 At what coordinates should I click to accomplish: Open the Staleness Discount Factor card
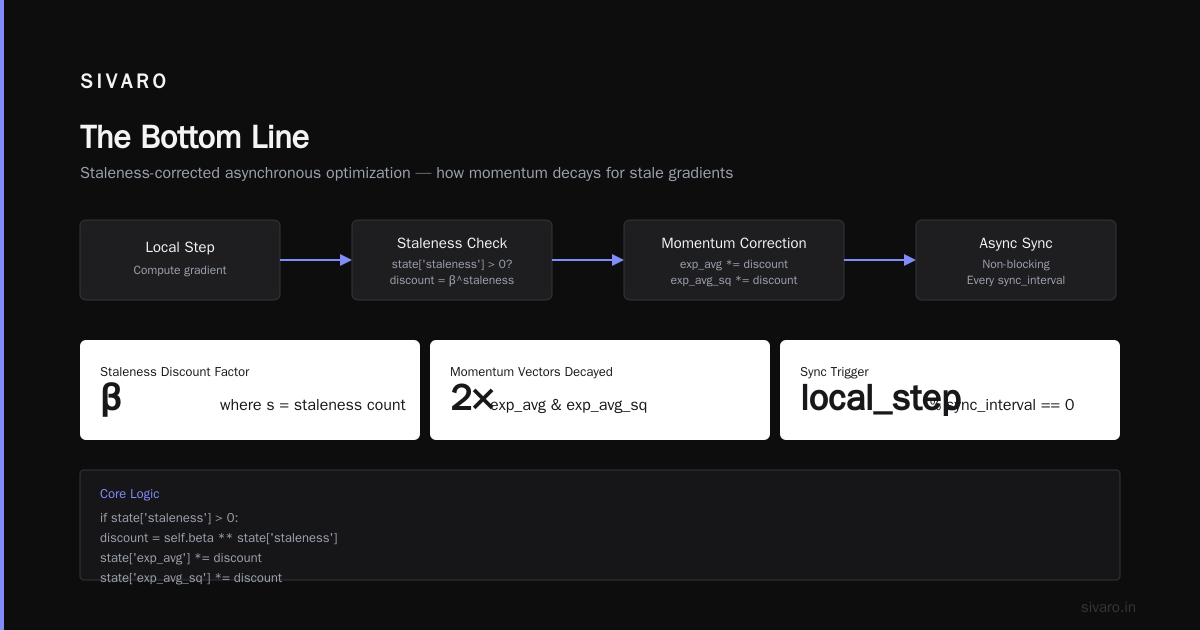250,390
